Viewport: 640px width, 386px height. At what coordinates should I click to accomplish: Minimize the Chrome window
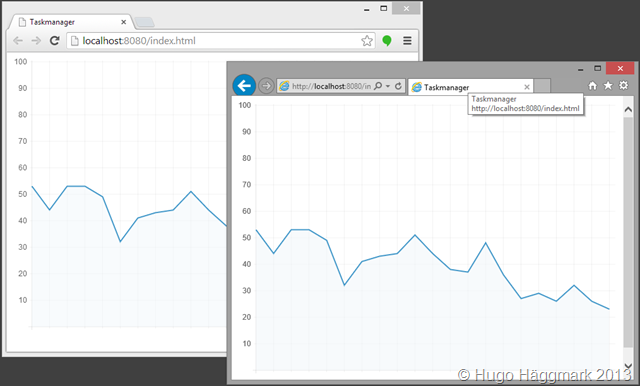pyautogui.click(x=367, y=9)
